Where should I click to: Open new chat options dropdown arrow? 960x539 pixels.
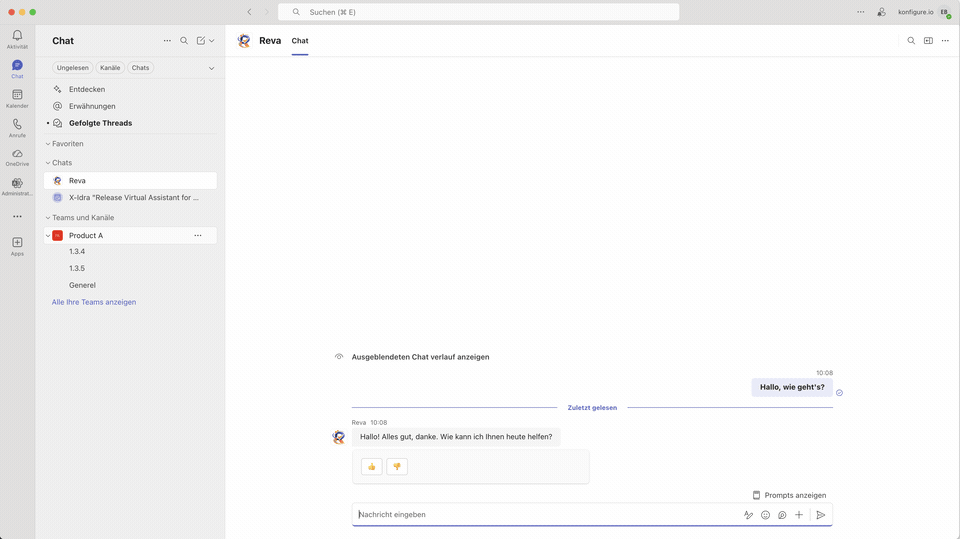click(x=212, y=41)
